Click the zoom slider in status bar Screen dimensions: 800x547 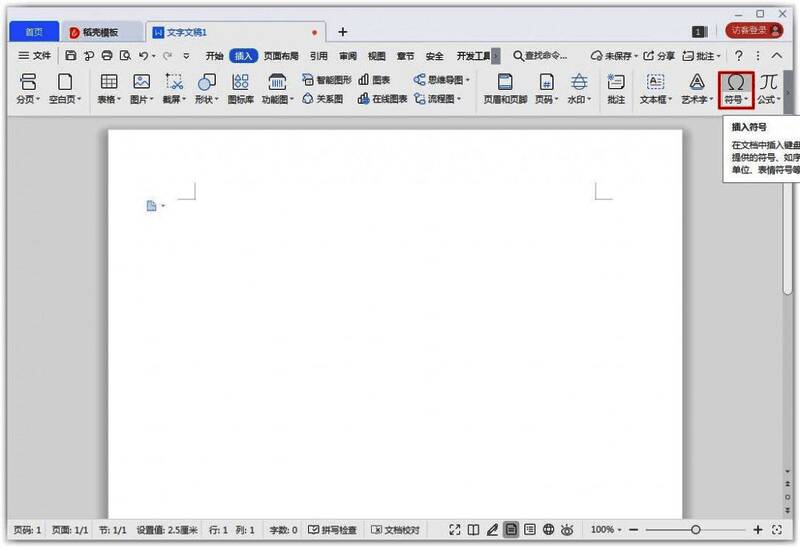tap(695, 529)
